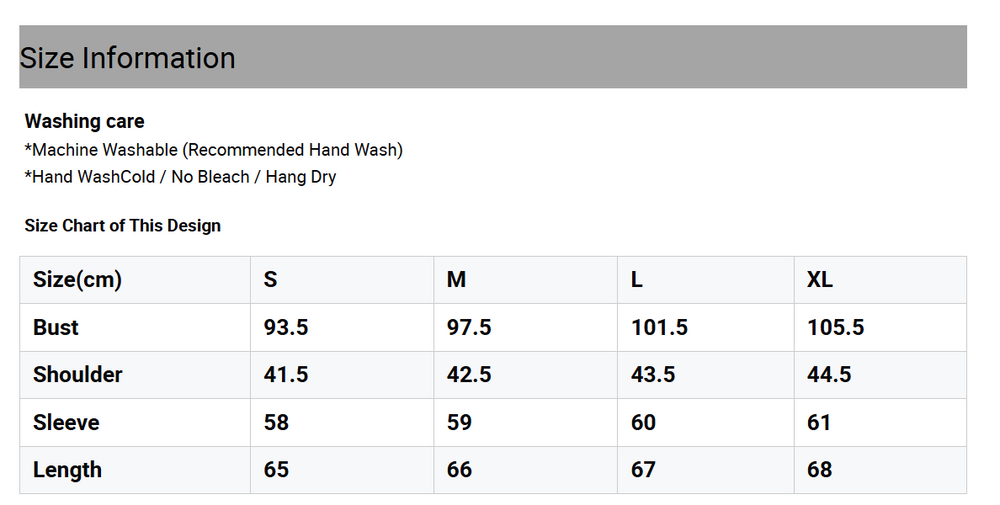Select the 105.5 bust value for XL

point(881,327)
